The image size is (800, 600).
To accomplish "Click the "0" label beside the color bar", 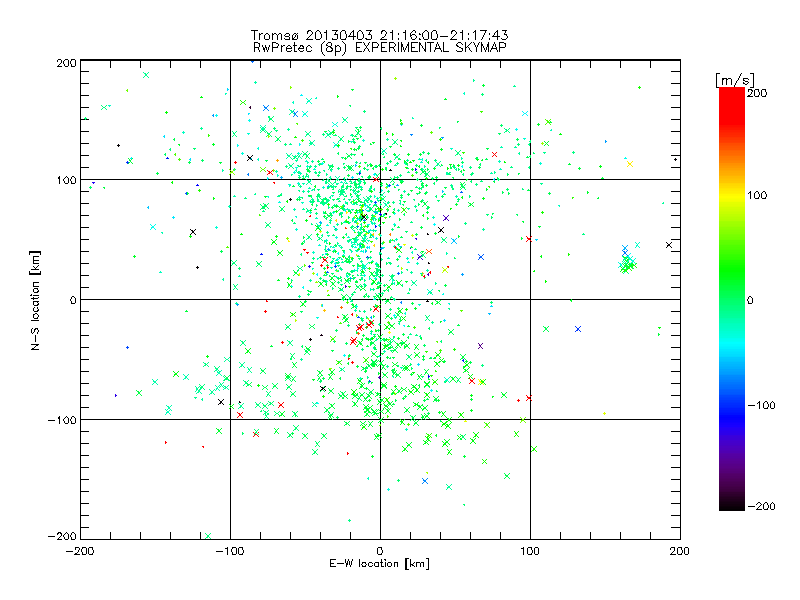I will [750, 300].
